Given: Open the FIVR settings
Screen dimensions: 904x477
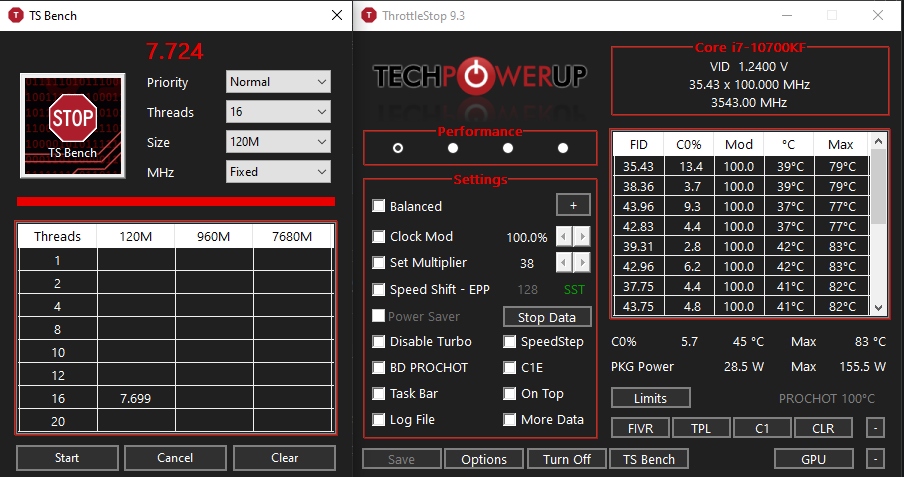Looking at the screenshot, I should pyautogui.click(x=641, y=429).
